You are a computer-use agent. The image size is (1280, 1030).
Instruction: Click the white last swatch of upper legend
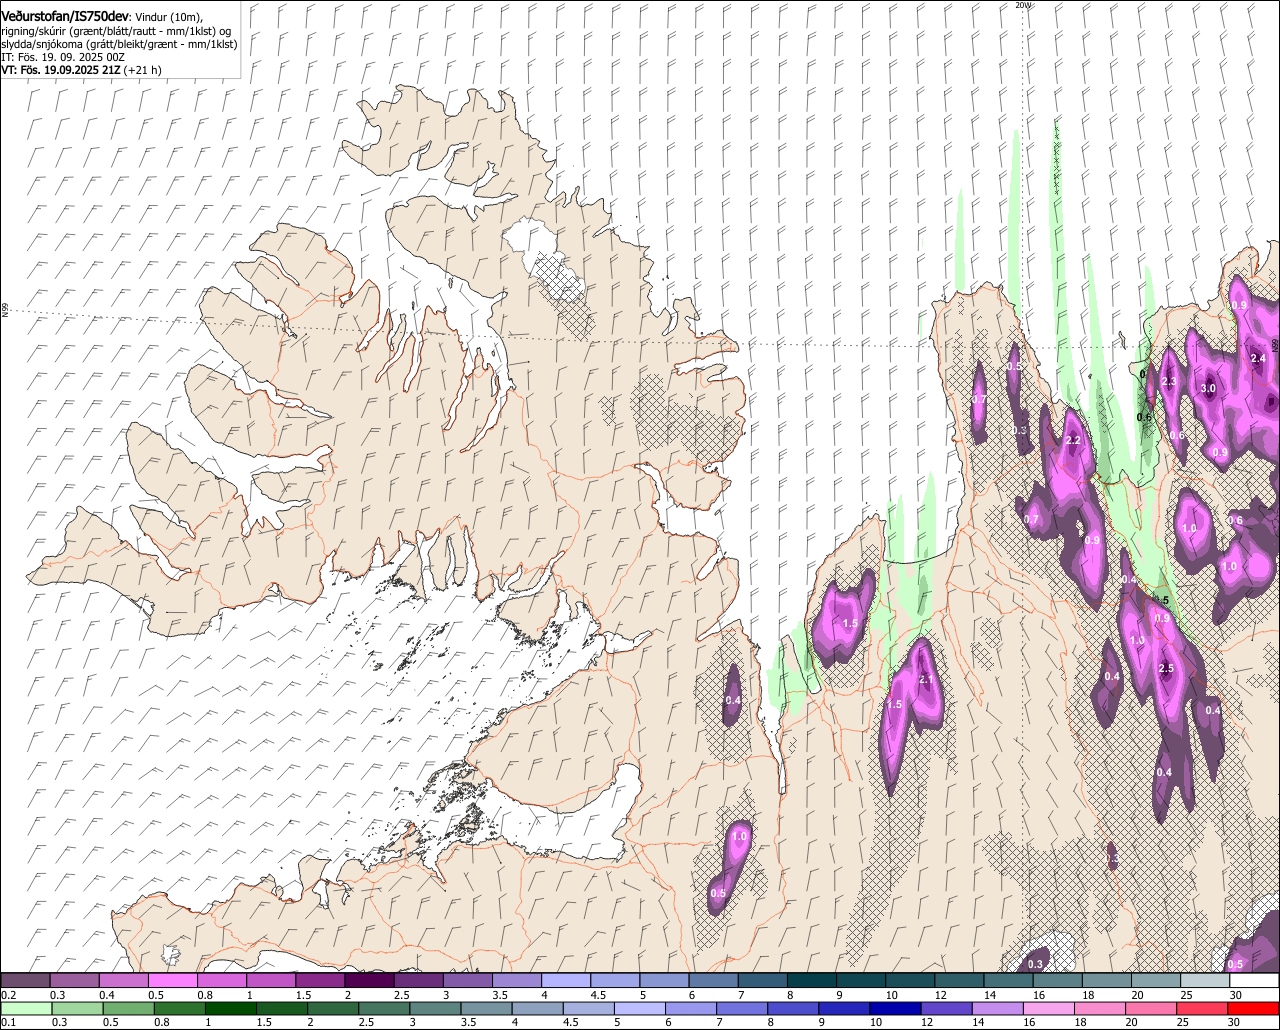1254,981
